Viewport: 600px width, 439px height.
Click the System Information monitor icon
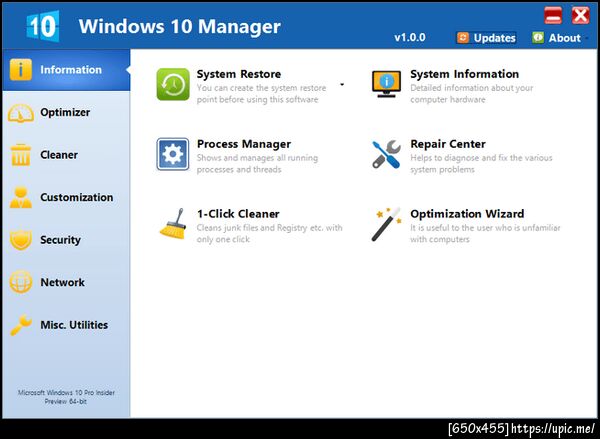point(386,84)
